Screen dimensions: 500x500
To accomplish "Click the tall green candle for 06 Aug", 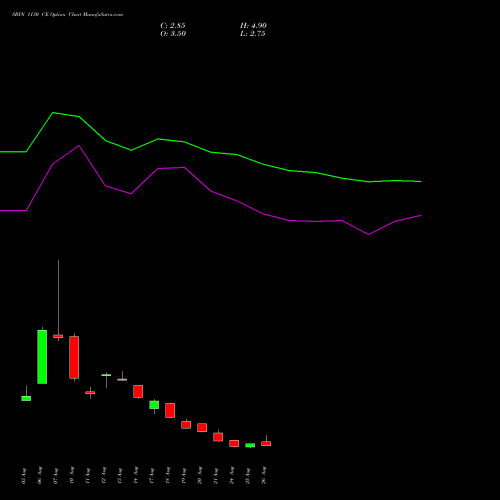I will [x=42, y=357].
